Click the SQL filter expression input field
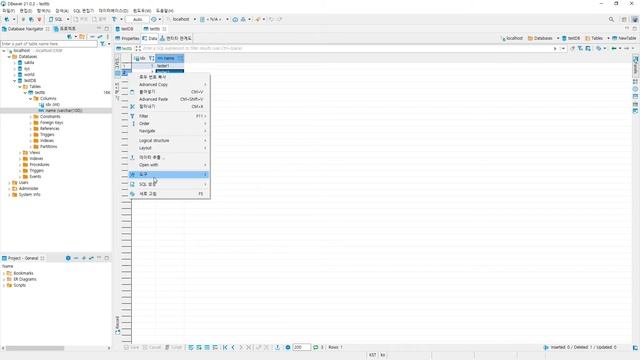Screen dimensions: 640x360 click(347, 49)
